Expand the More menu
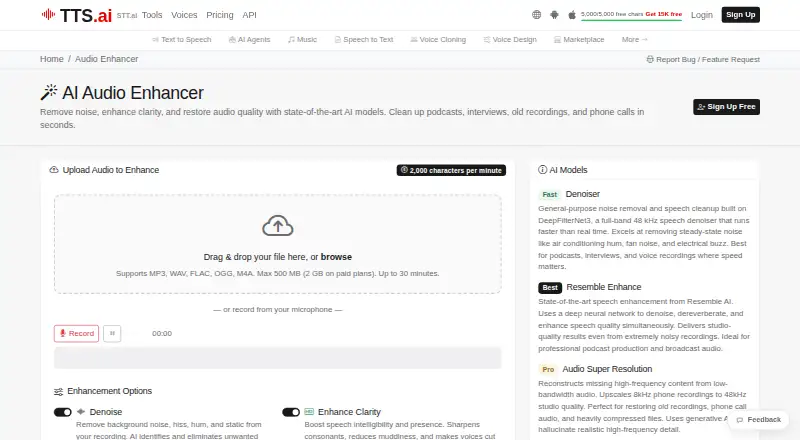The height and width of the screenshot is (440, 800). 635,39
